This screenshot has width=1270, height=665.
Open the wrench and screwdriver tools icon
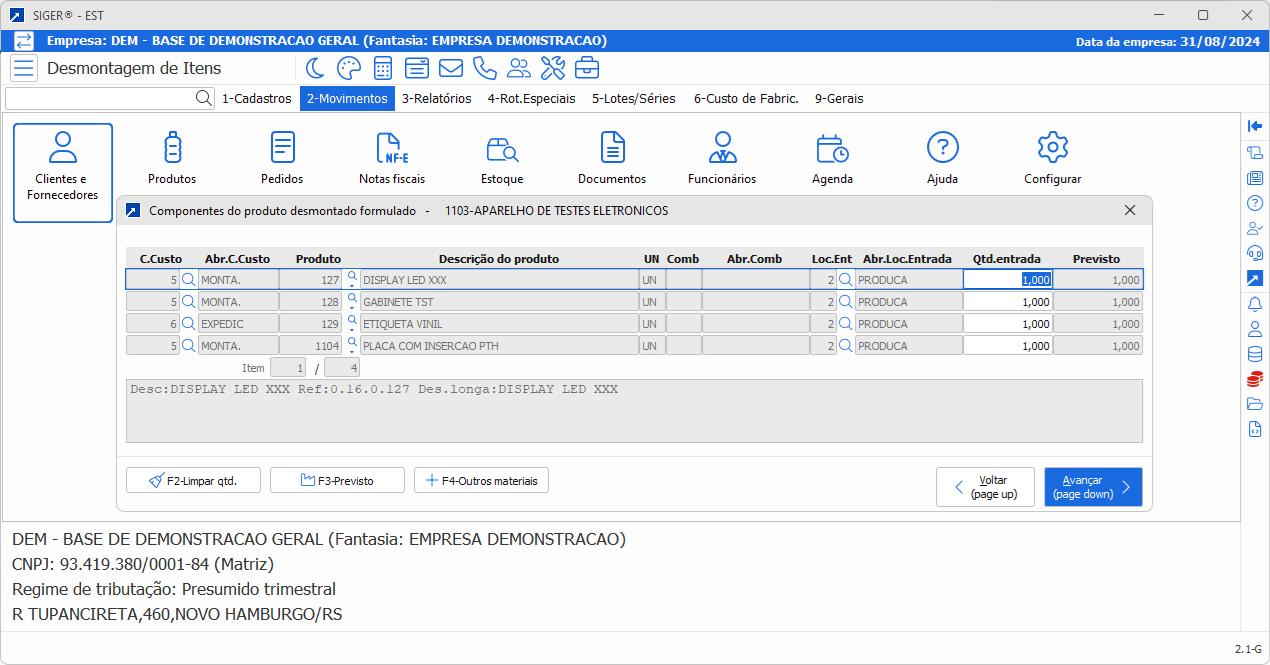(552, 68)
